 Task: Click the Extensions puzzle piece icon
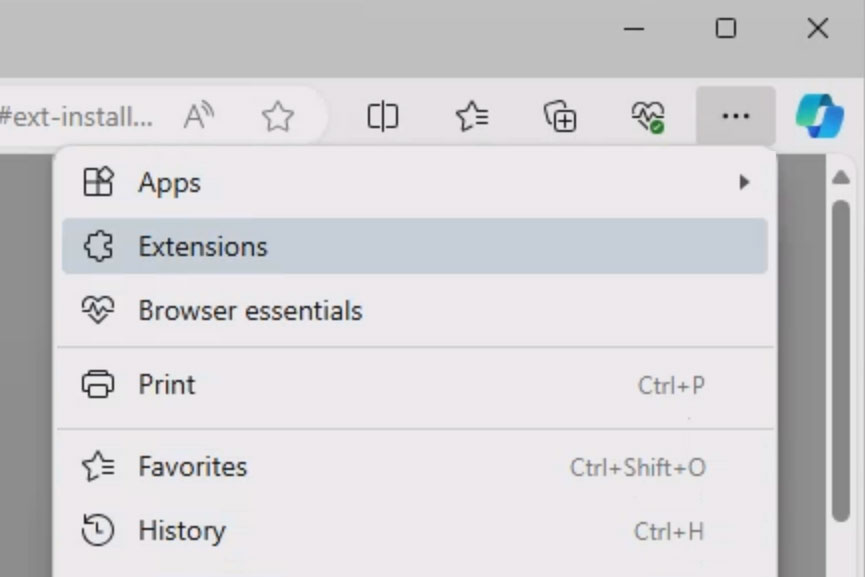point(97,246)
